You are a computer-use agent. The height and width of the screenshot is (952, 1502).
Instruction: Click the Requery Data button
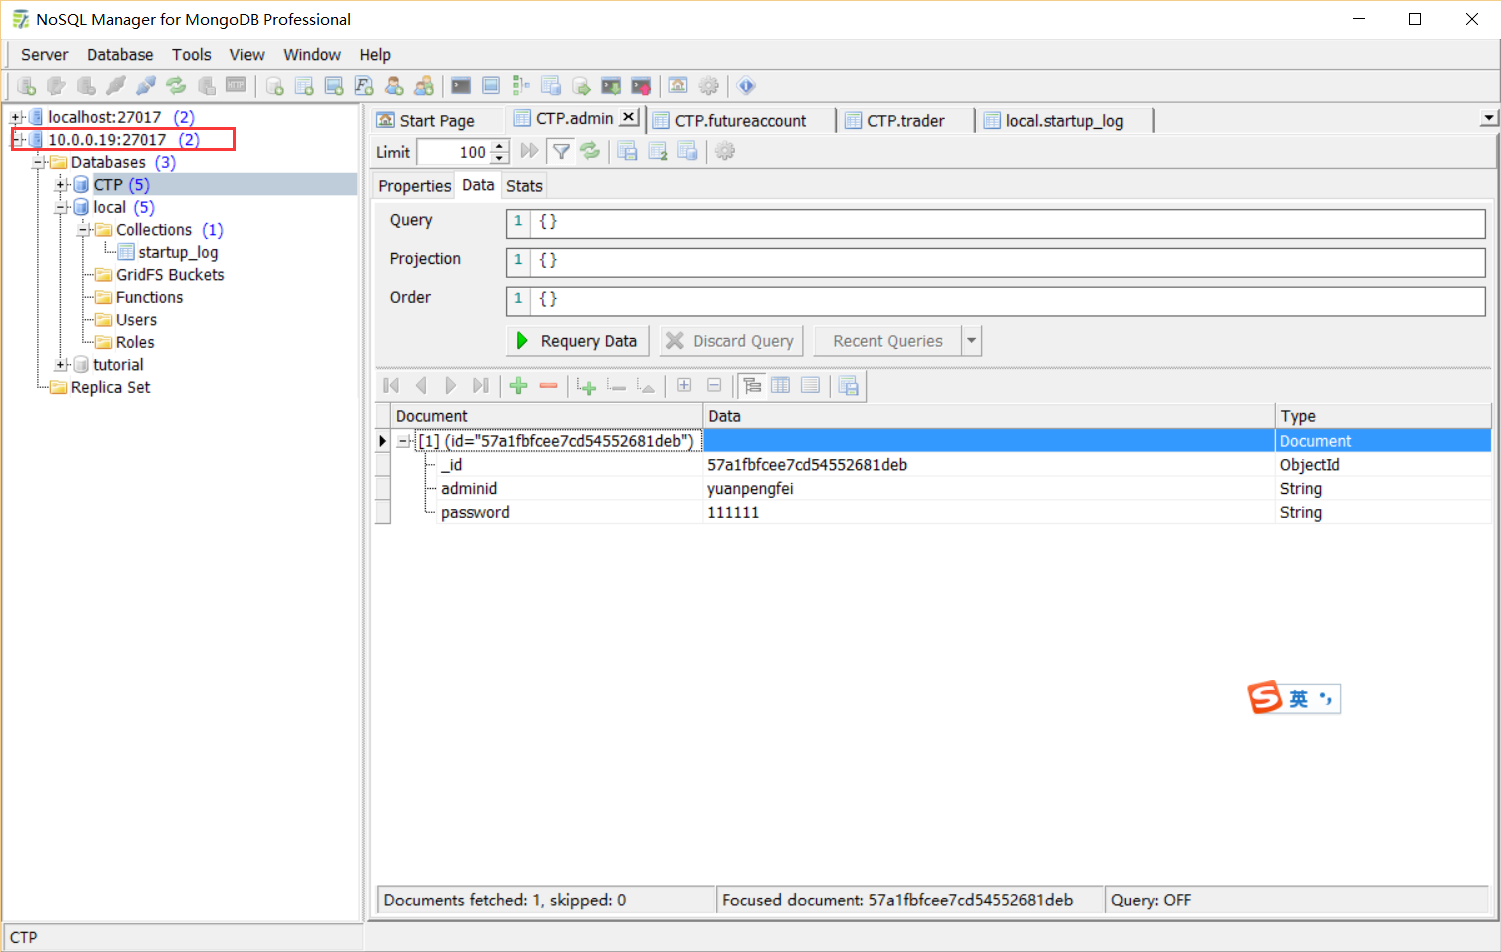[x=578, y=341]
